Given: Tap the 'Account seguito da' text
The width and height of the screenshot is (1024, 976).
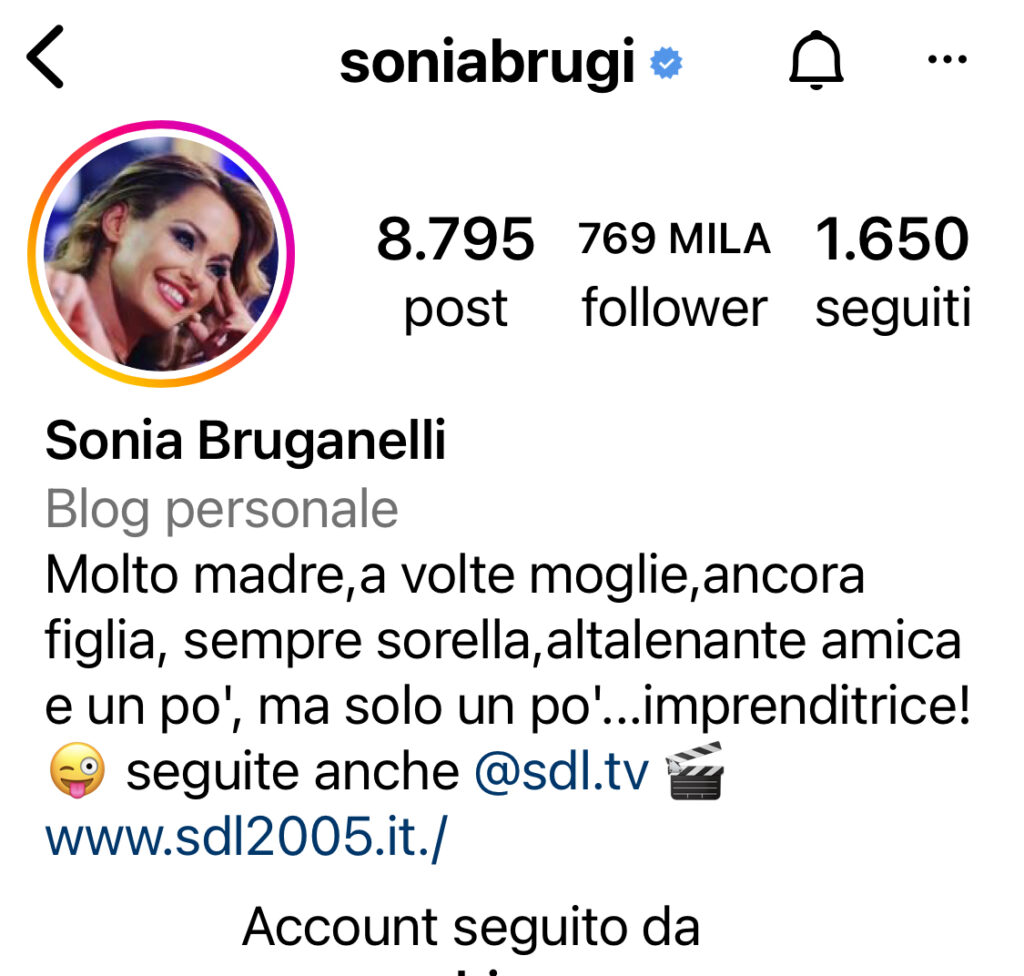Looking at the screenshot, I should point(471,926).
